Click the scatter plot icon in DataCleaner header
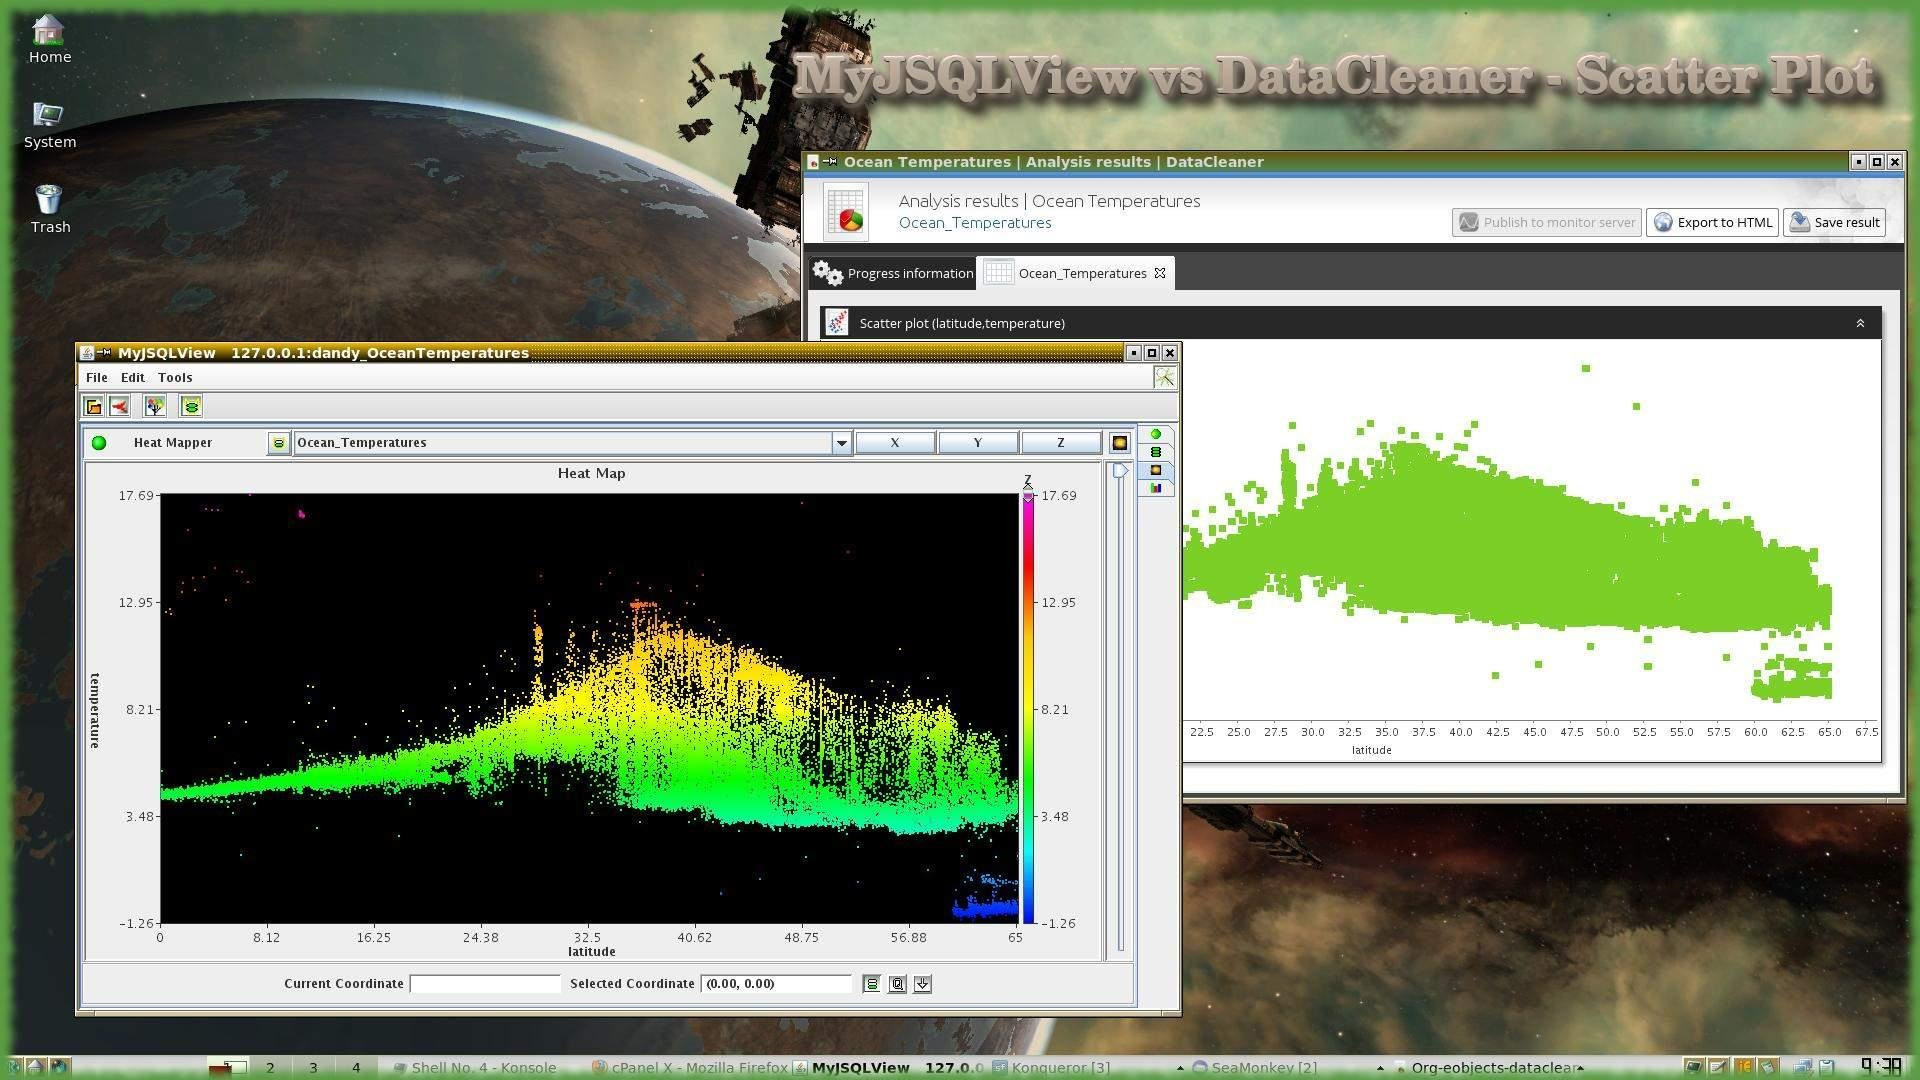 click(837, 323)
